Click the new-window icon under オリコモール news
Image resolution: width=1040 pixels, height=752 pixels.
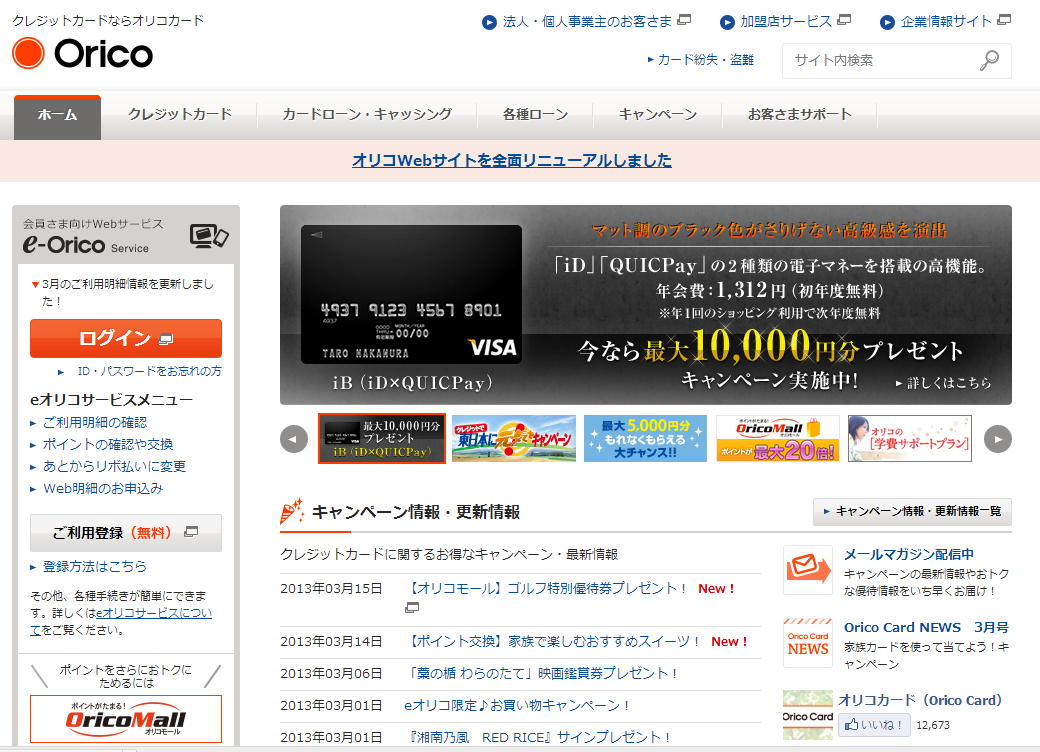click(x=412, y=607)
